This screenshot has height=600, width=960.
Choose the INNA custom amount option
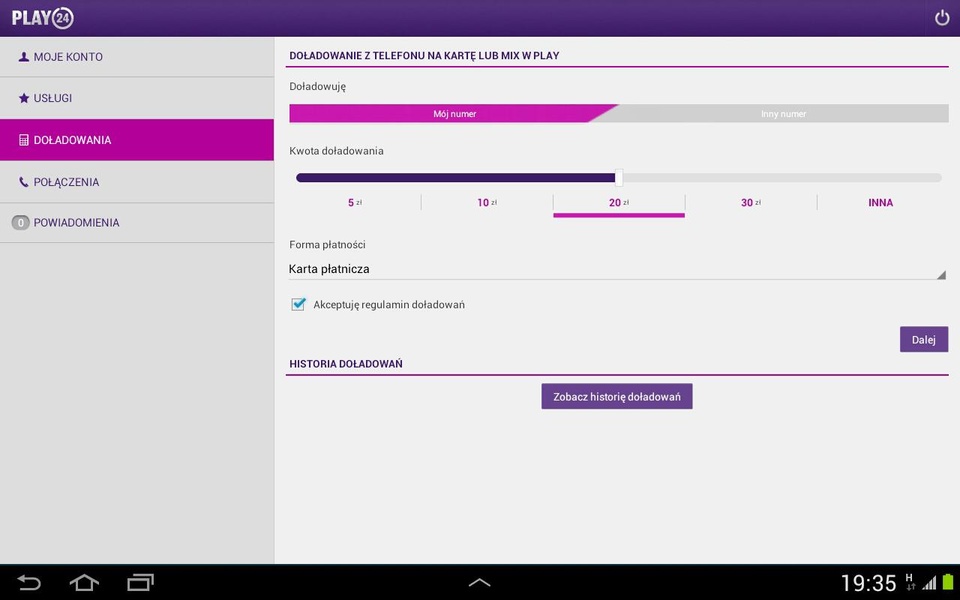(x=880, y=203)
